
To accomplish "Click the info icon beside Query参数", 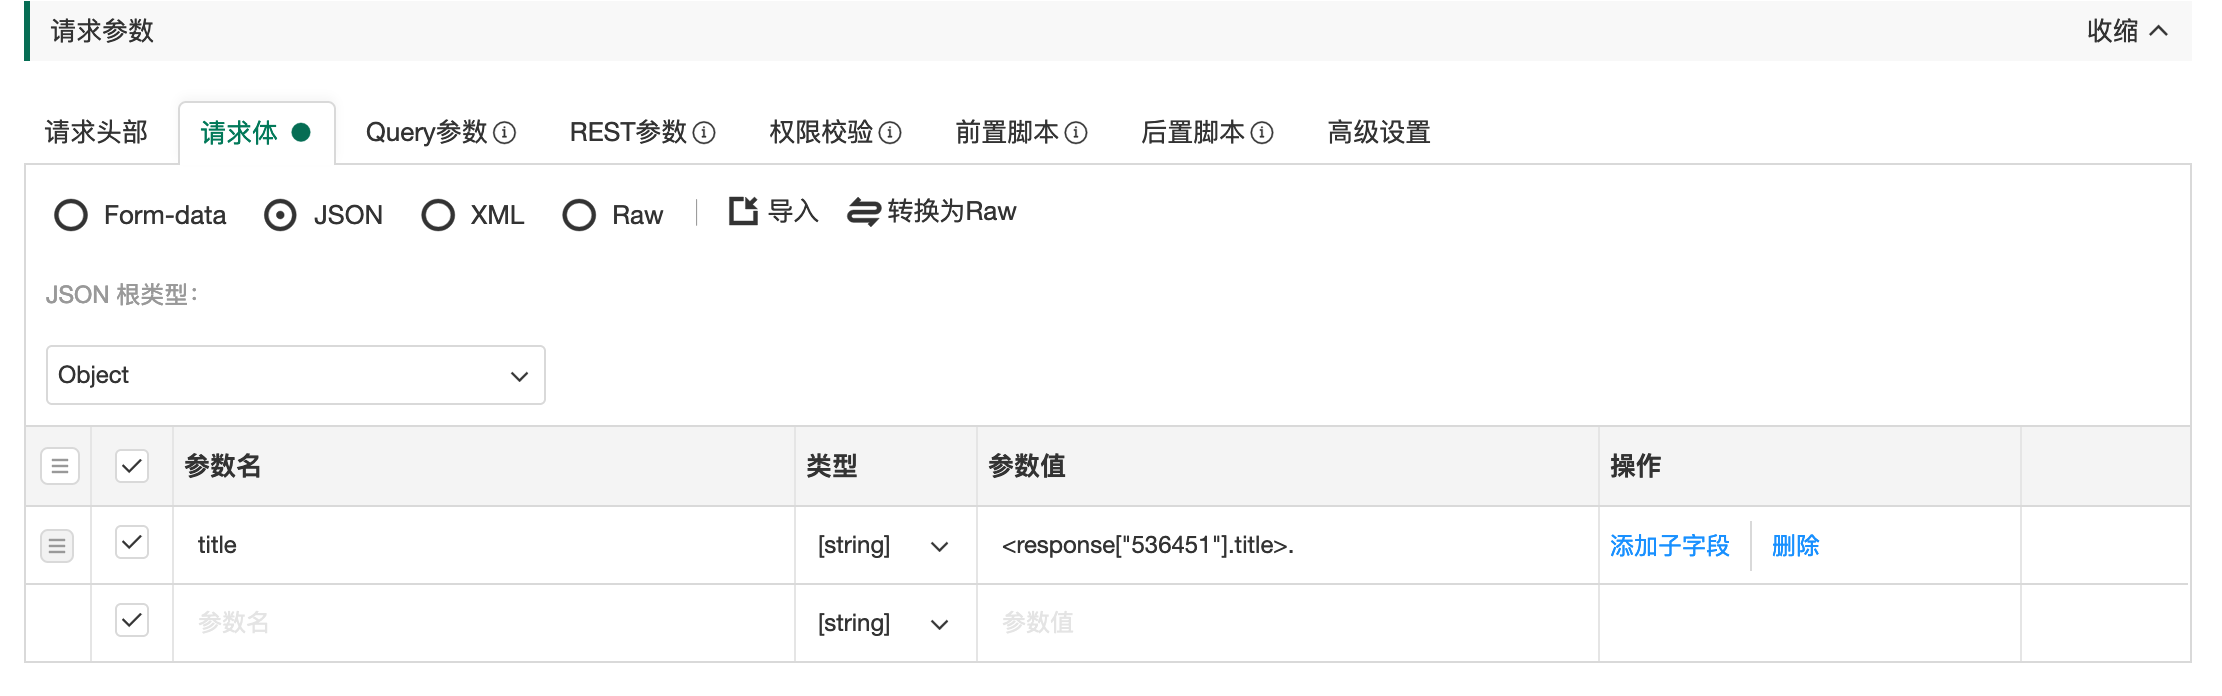I will pyautogui.click(x=505, y=133).
